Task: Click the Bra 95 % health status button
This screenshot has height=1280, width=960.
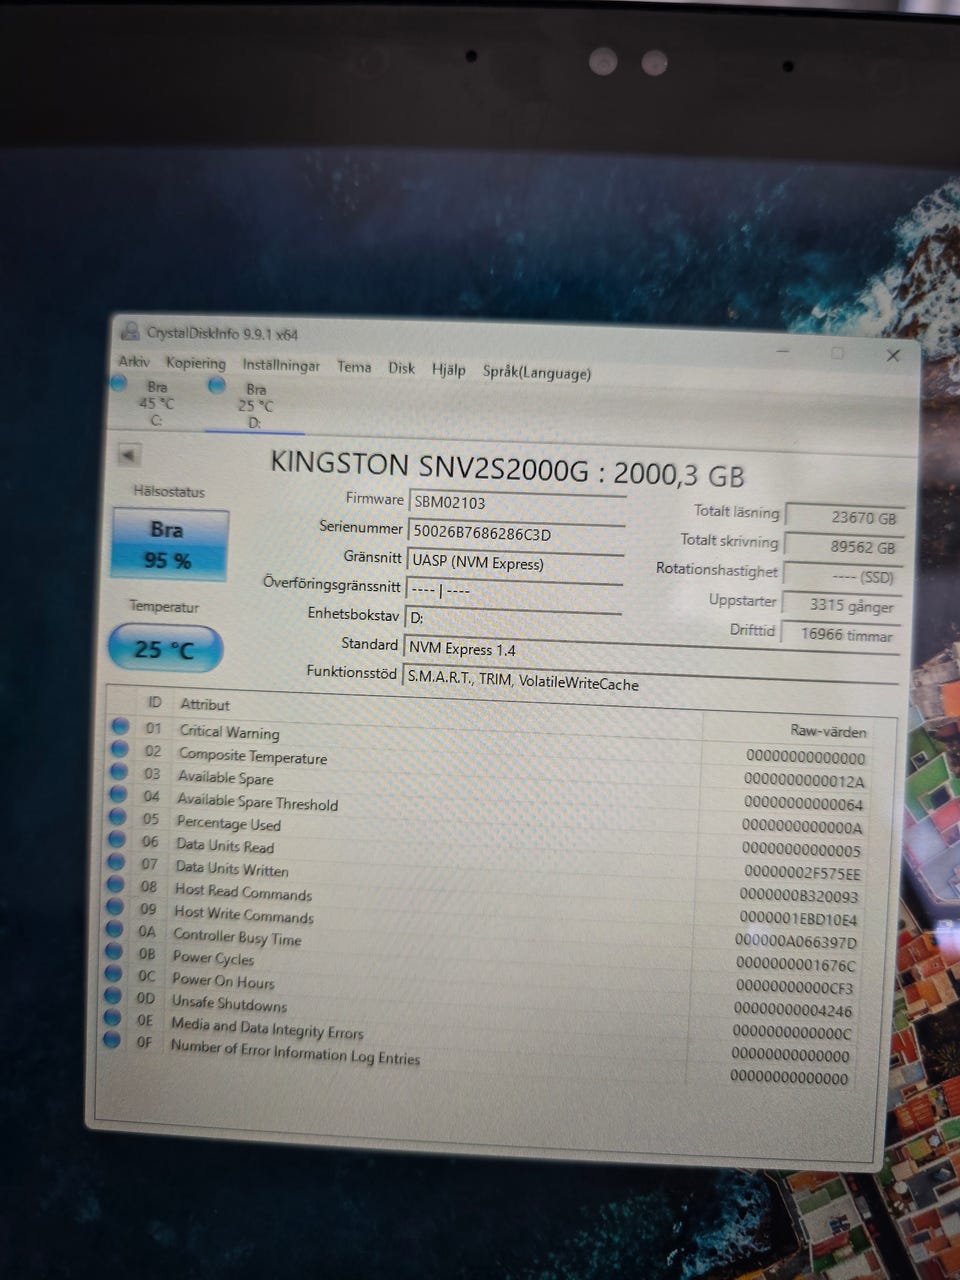Action: [x=170, y=544]
